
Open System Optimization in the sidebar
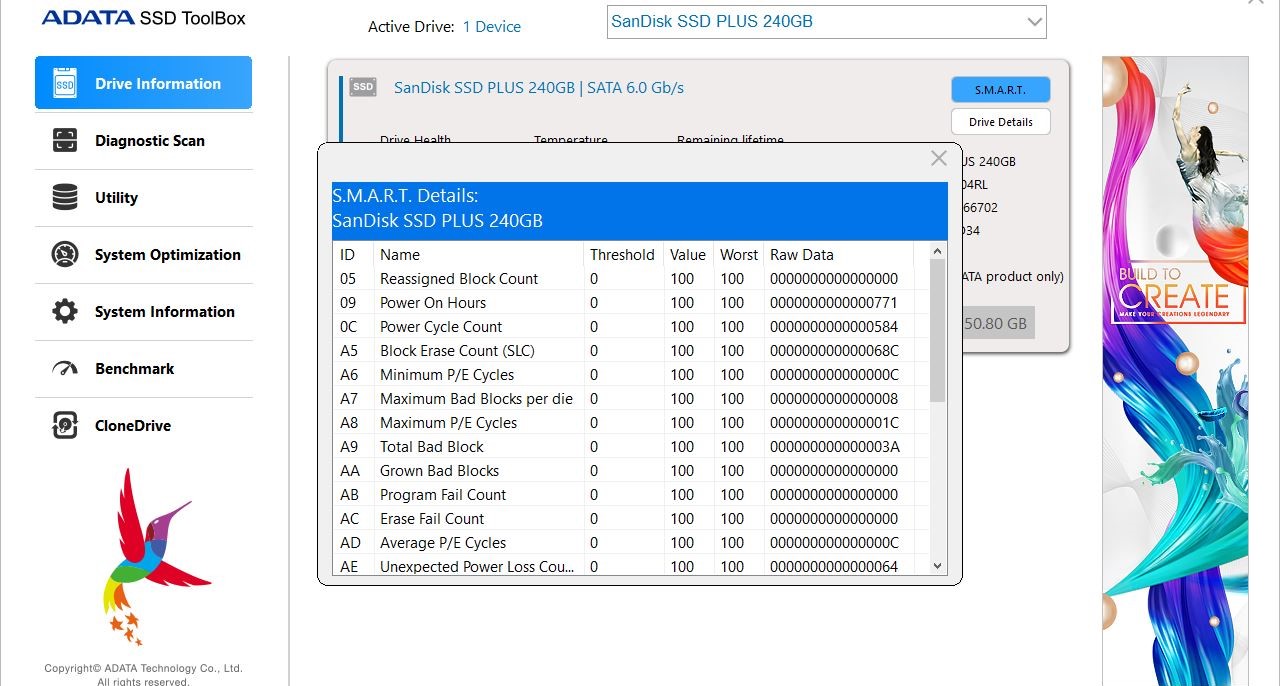point(143,255)
